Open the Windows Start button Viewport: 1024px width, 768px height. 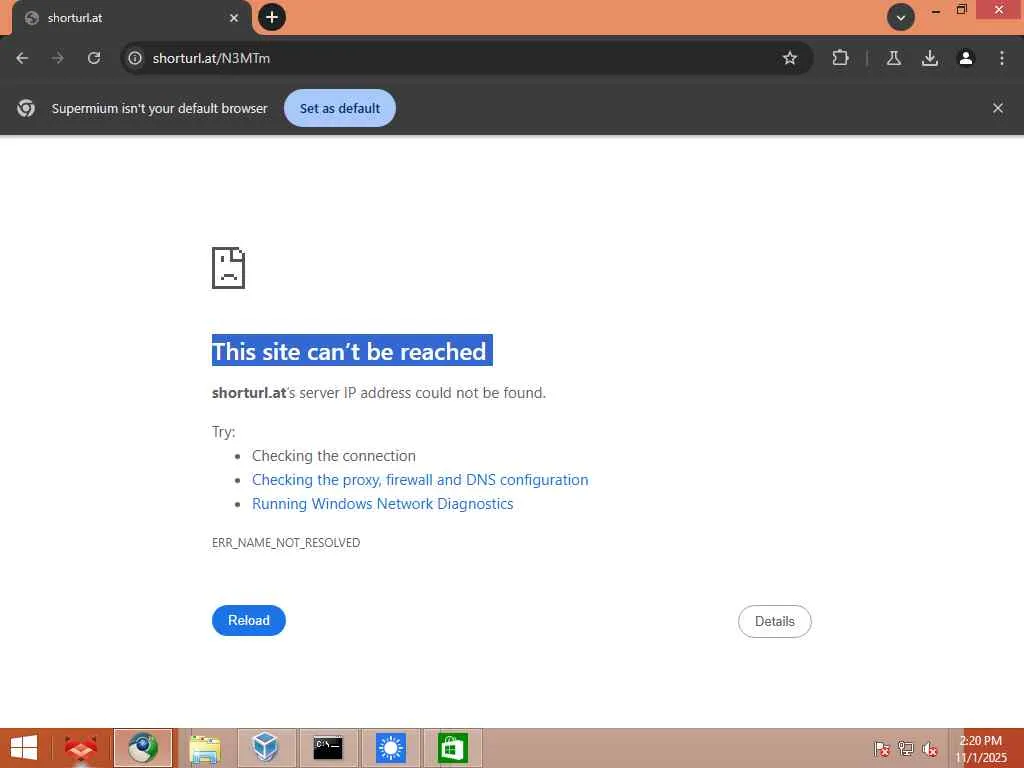click(25, 748)
